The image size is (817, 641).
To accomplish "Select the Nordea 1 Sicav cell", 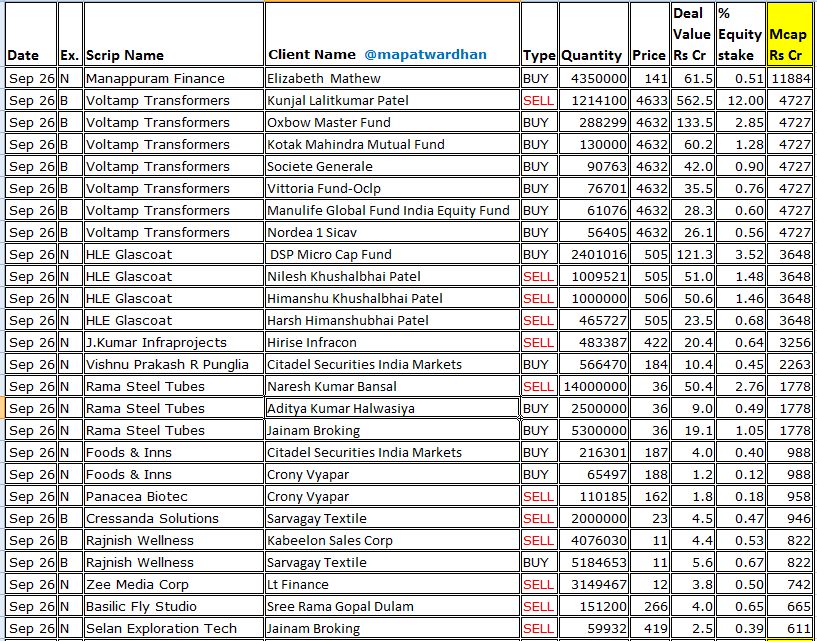I will (x=392, y=232).
